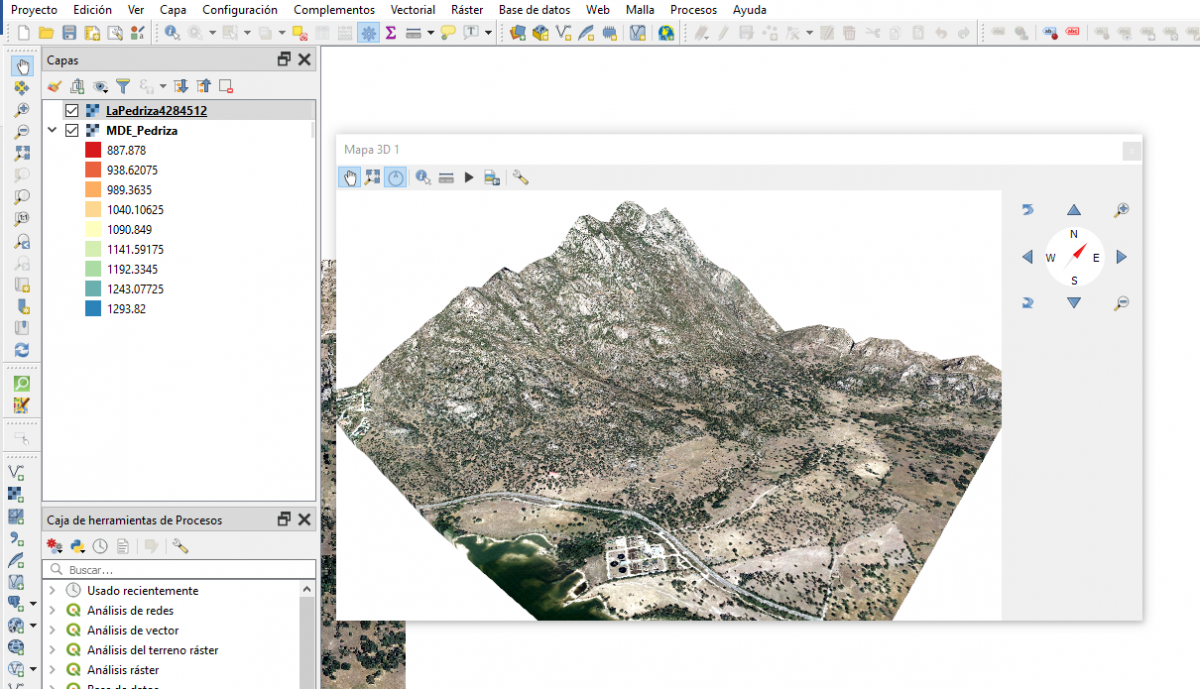Uncheck the MDE_Pedriza layer visibility

pos(71,130)
